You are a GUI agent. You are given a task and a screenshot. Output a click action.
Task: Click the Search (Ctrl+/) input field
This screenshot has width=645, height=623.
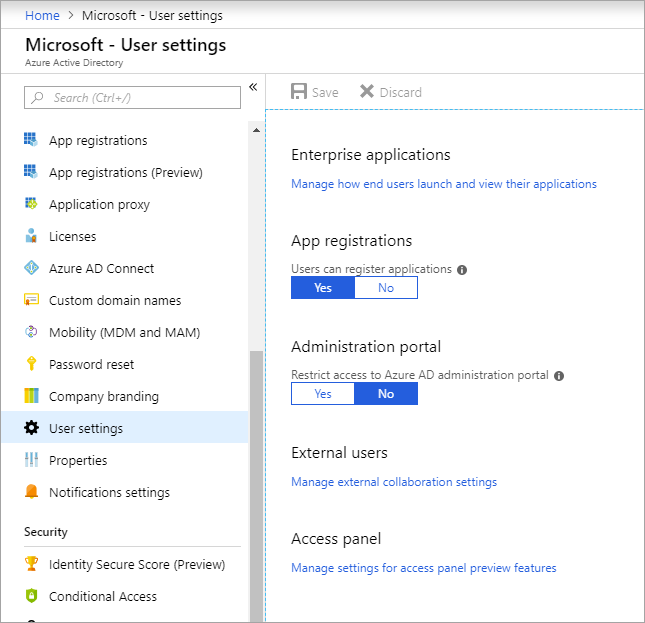tap(132, 97)
